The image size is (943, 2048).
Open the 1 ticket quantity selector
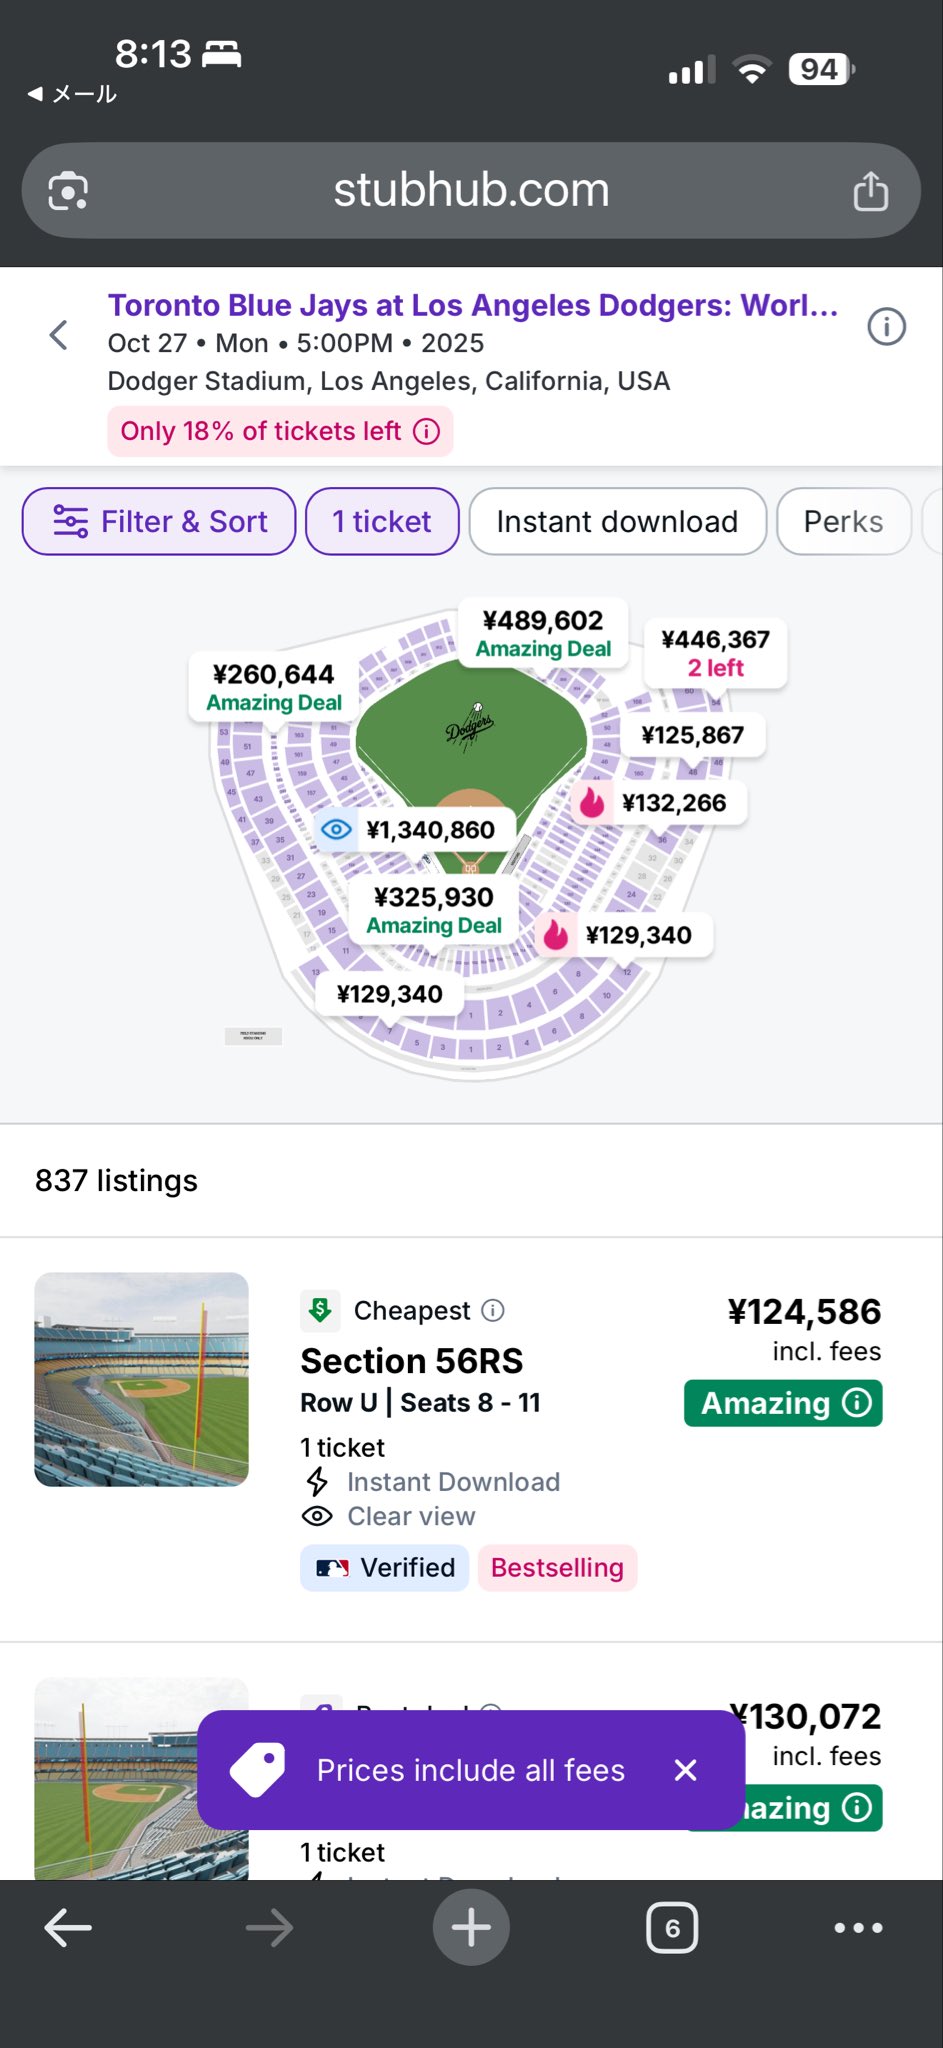(x=382, y=521)
